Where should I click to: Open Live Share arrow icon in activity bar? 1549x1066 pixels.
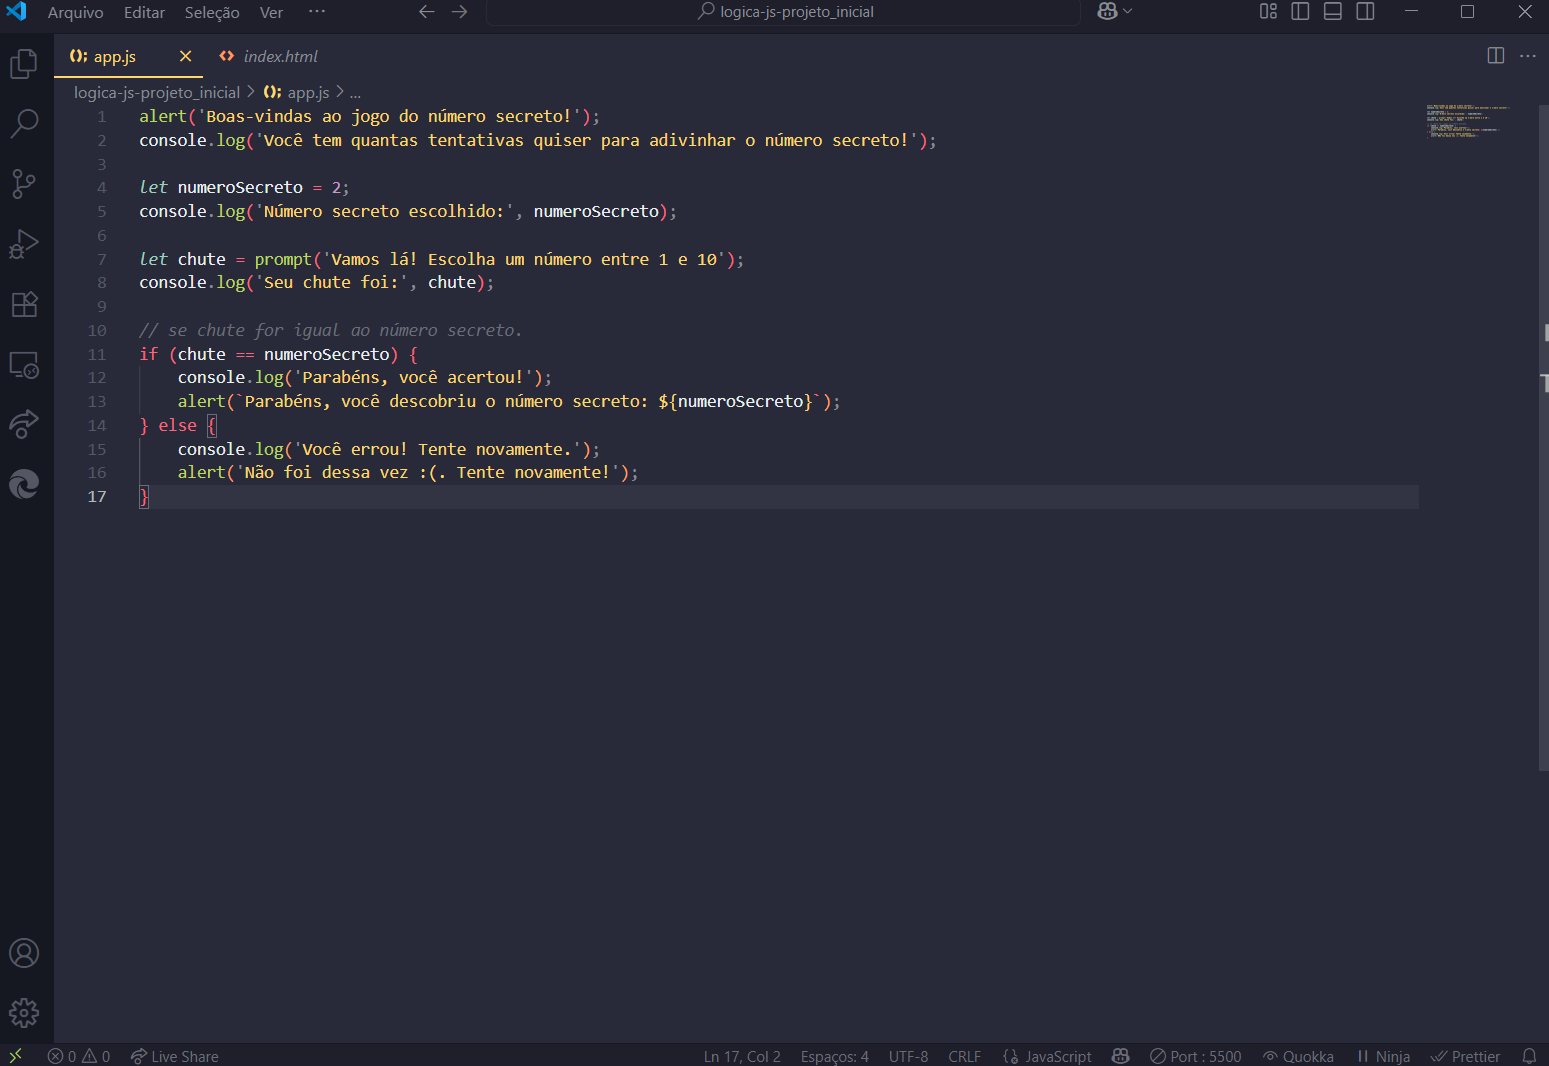[x=24, y=424]
